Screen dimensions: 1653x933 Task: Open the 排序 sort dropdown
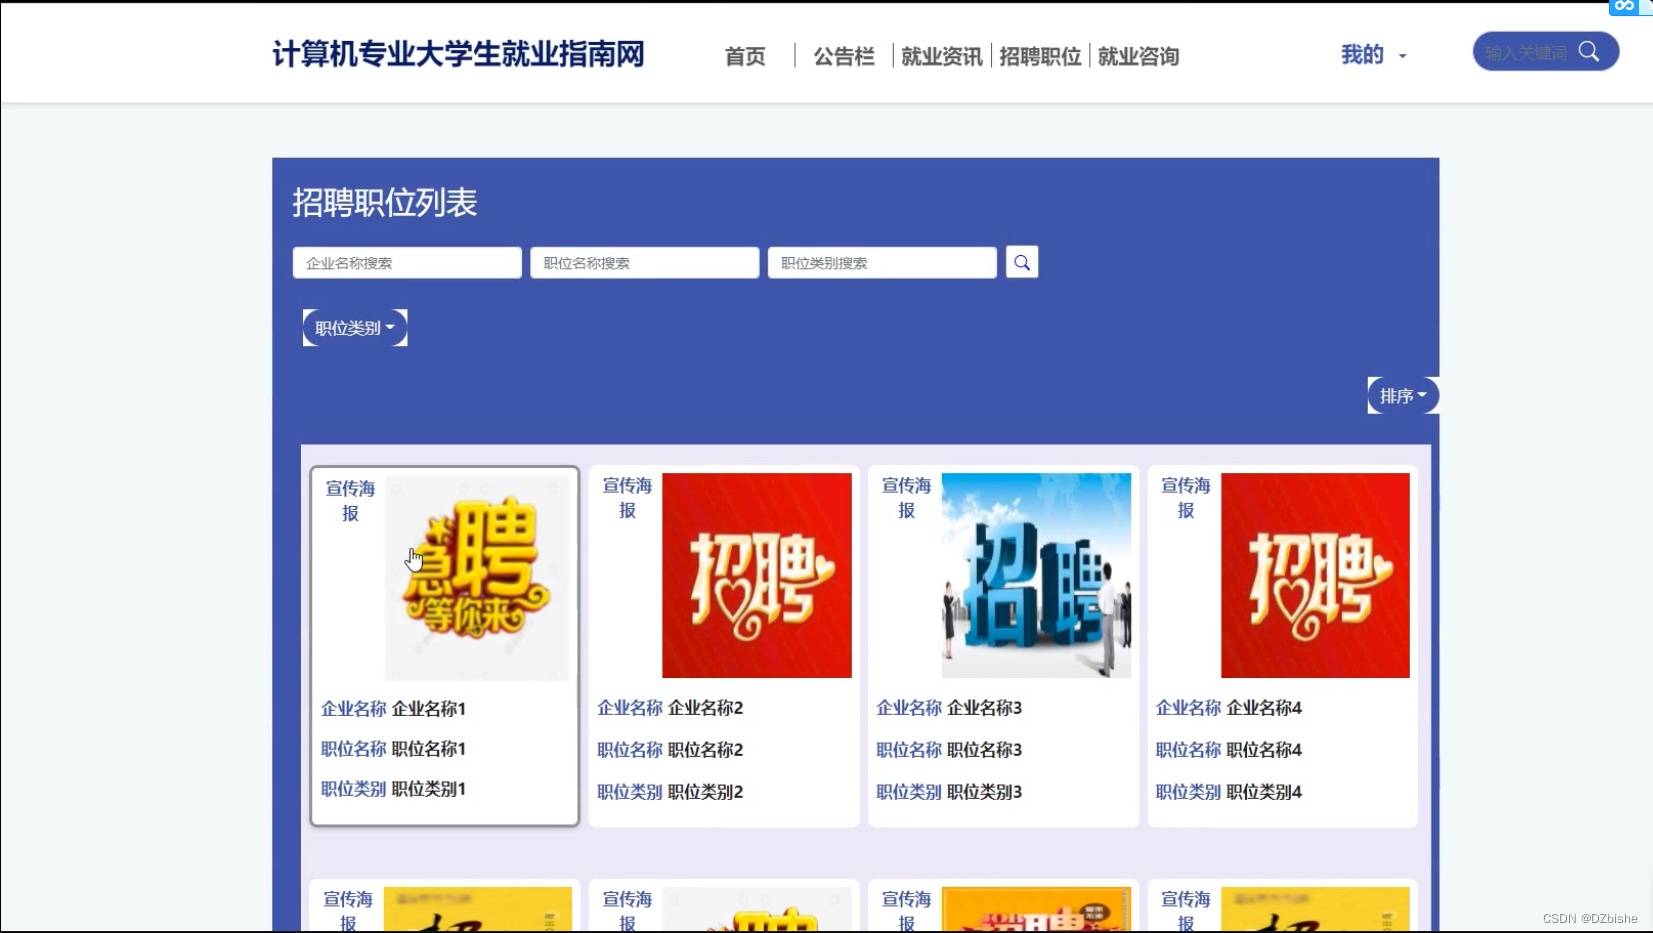click(x=1403, y=396)
